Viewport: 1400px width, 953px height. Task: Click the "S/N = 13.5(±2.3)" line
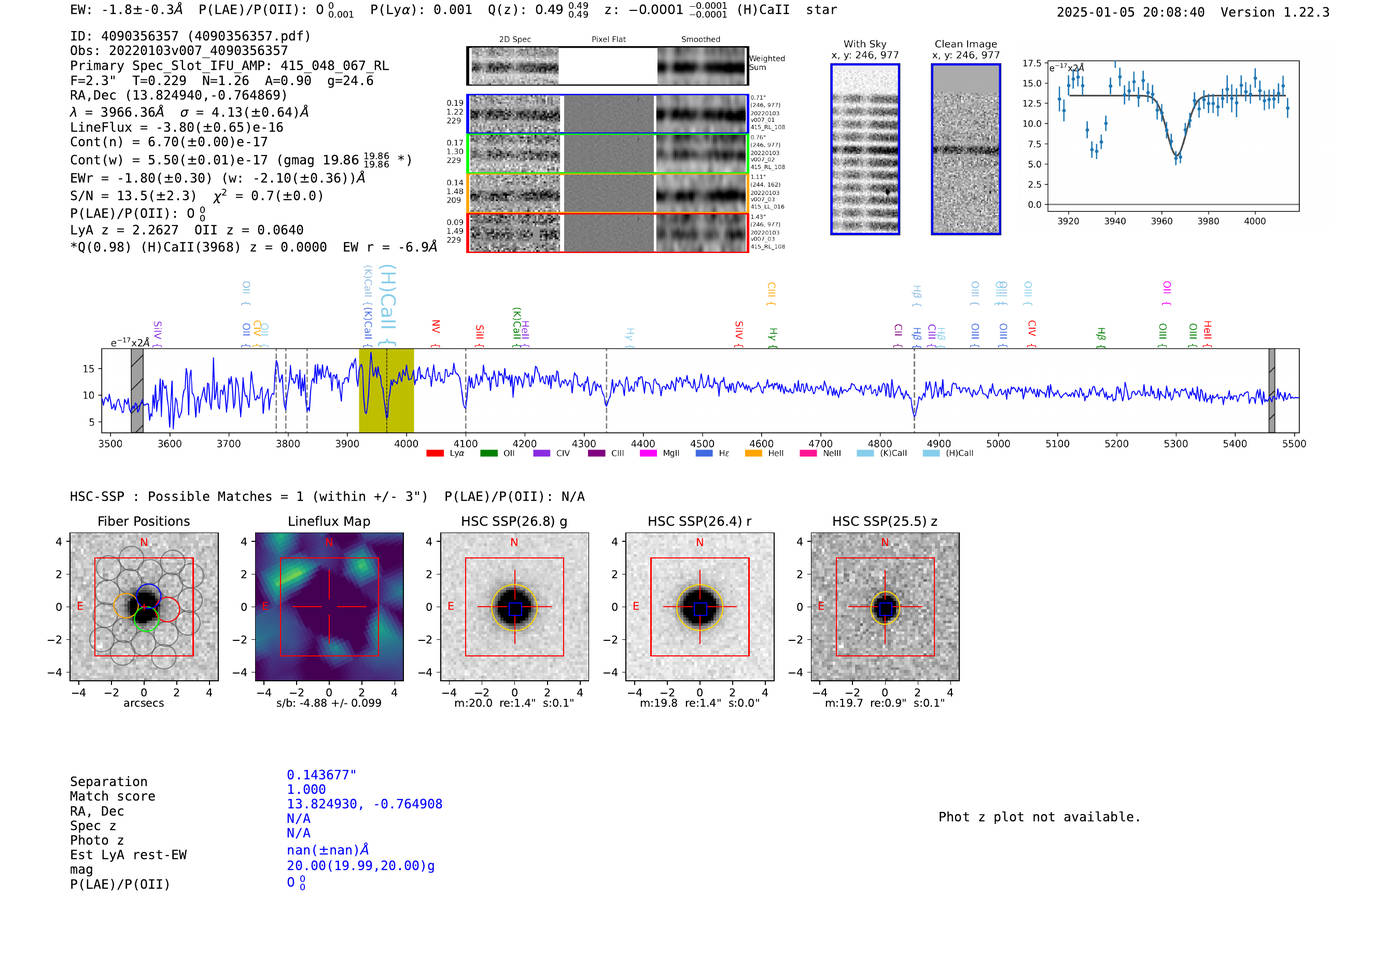click(196, 196)
